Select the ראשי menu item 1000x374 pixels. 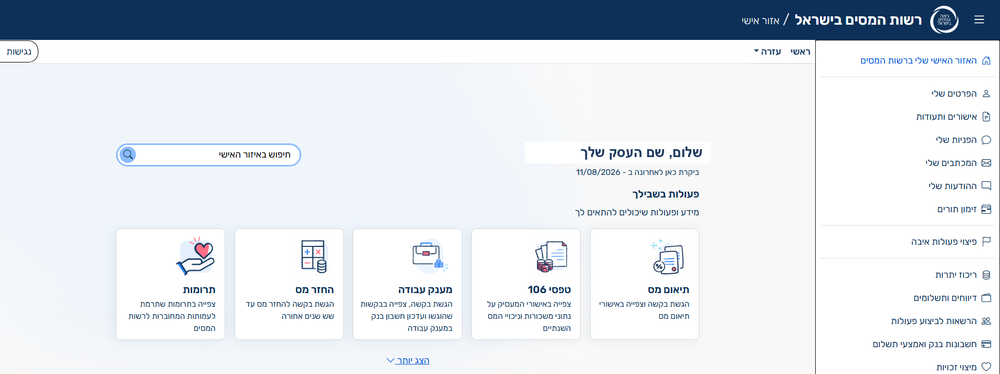click(x=800, y=51)
